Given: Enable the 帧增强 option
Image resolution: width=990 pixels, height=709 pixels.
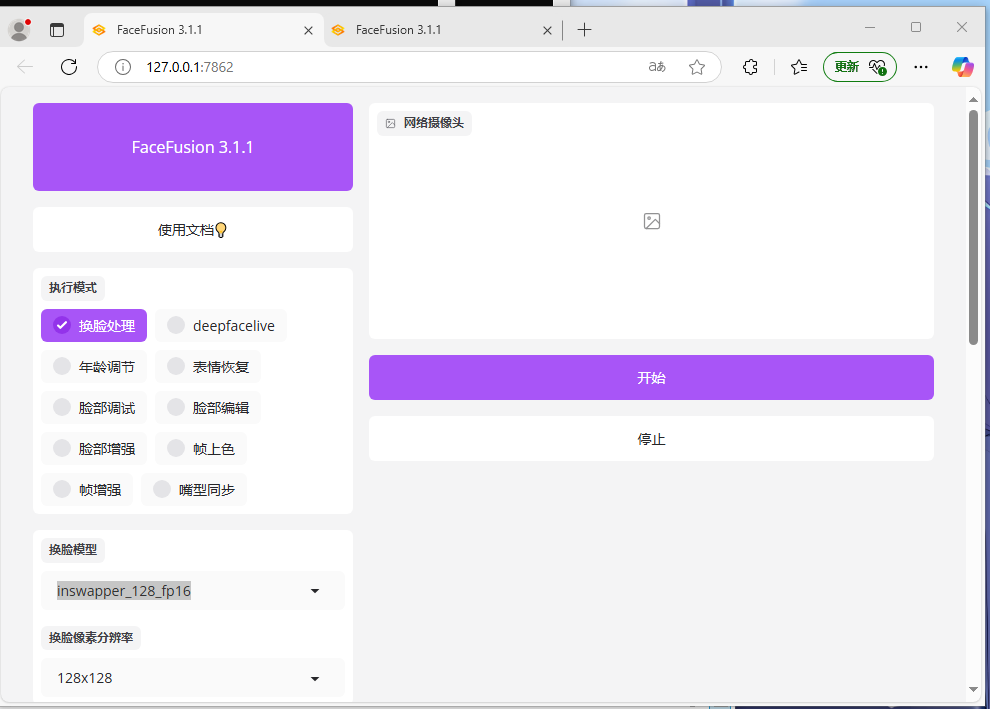Looking at the screenshot, I should tap(87, 490).
